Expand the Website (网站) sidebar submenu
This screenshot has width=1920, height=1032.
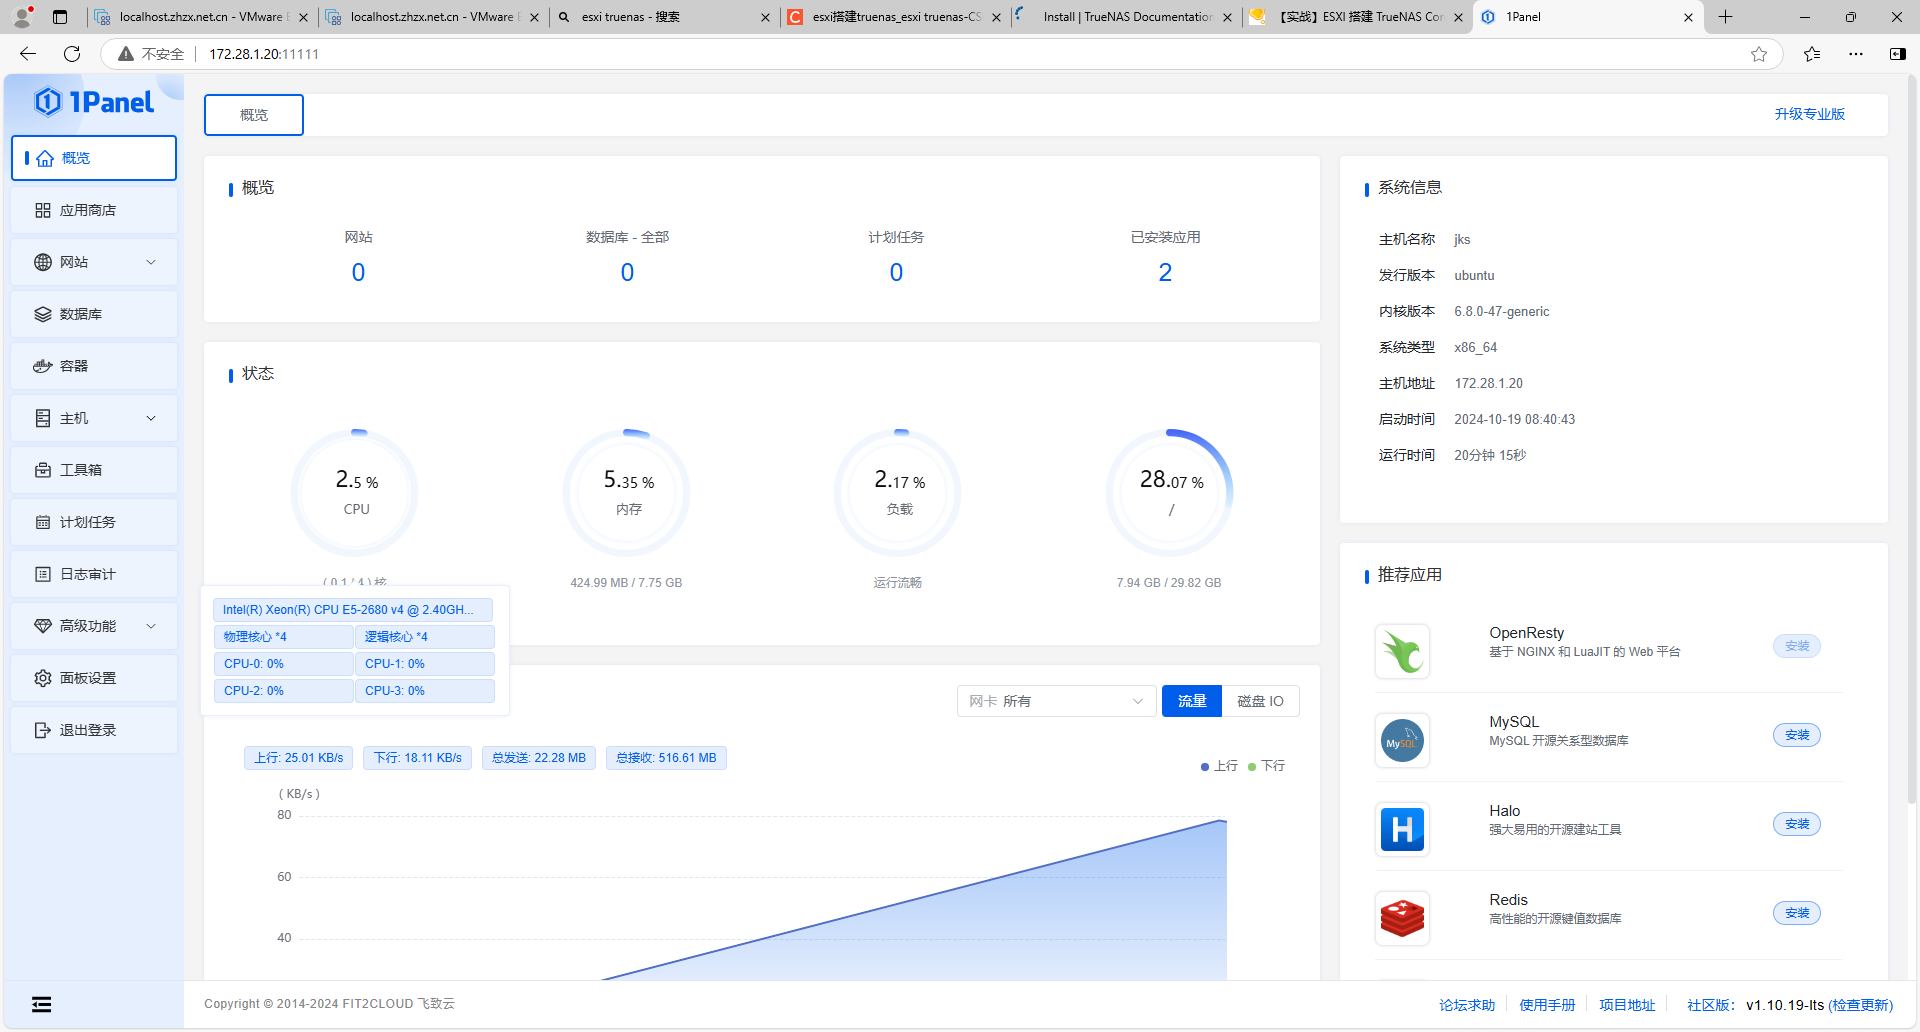coord(94,262)
